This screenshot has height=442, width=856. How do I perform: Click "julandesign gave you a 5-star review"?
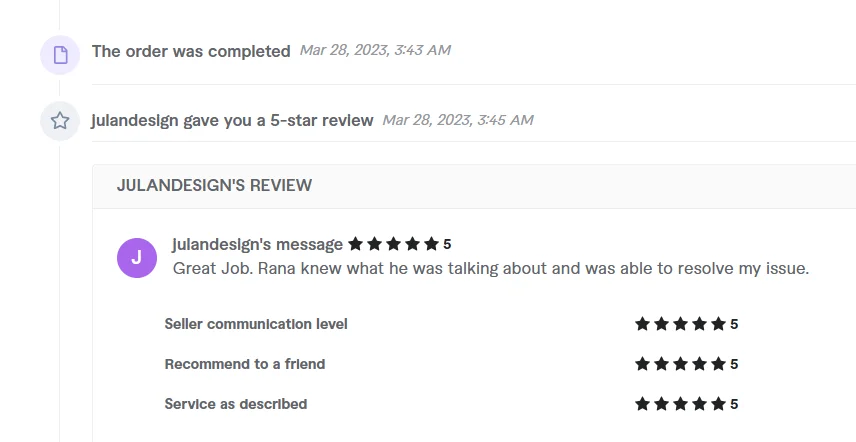tap(233, 120)
